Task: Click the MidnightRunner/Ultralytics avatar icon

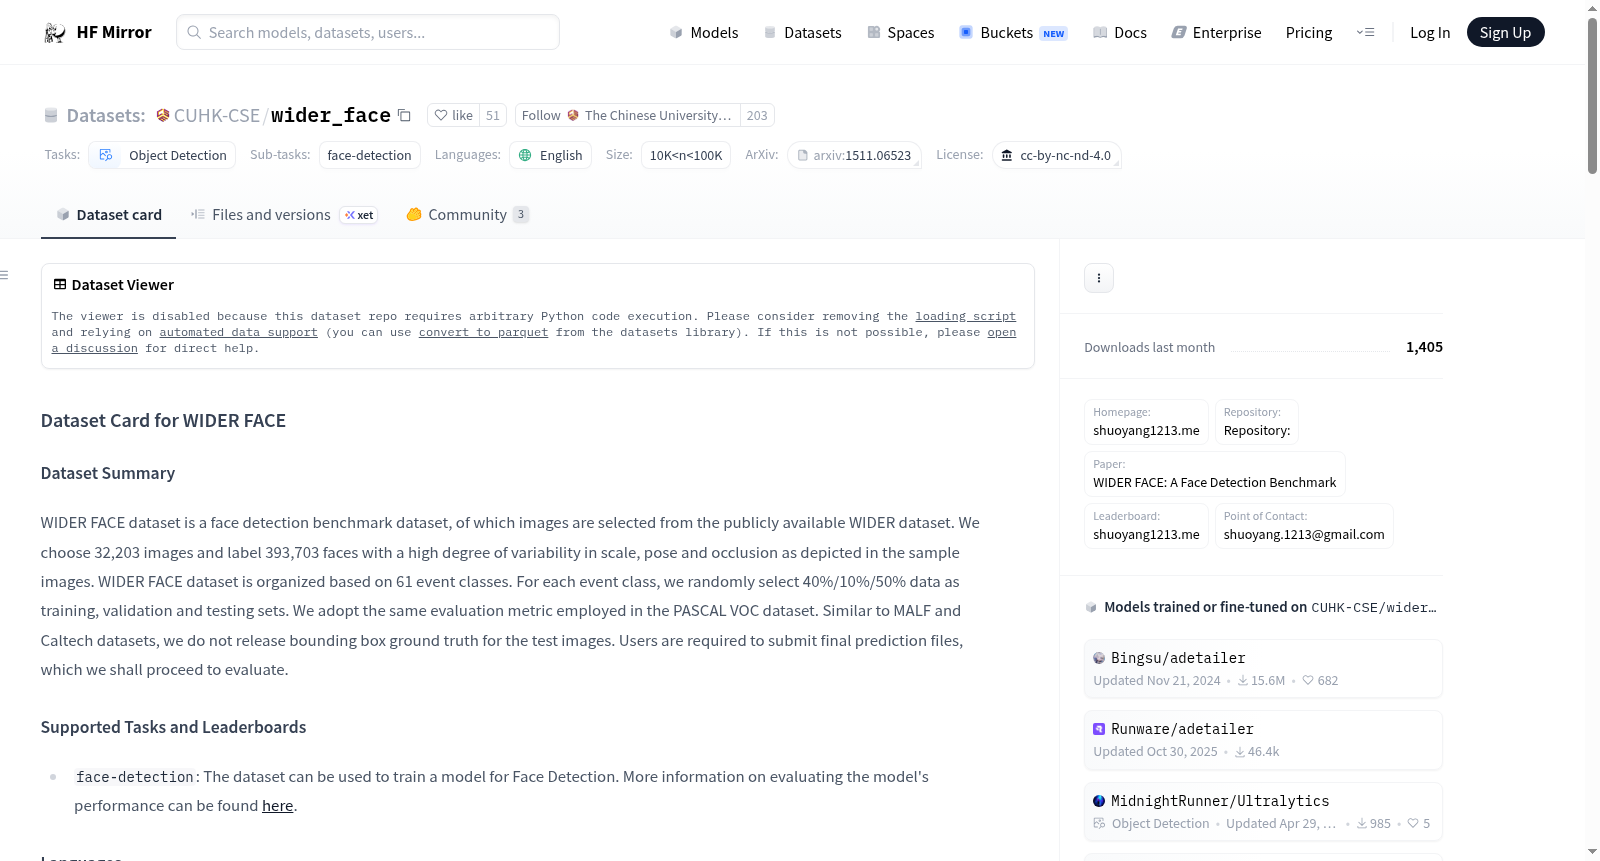Action: pyautogui.click(x=1099, y=801)
